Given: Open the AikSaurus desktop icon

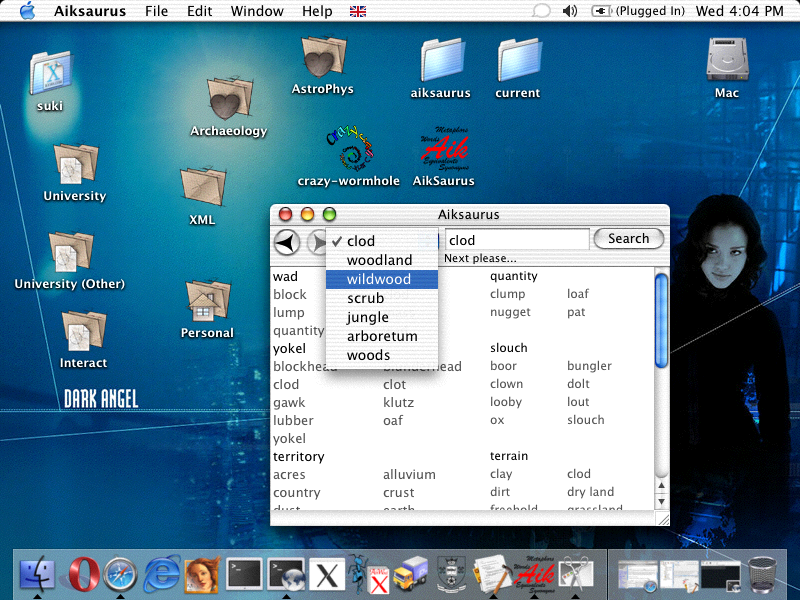Looking at the screenshot, I should [443, 151].
